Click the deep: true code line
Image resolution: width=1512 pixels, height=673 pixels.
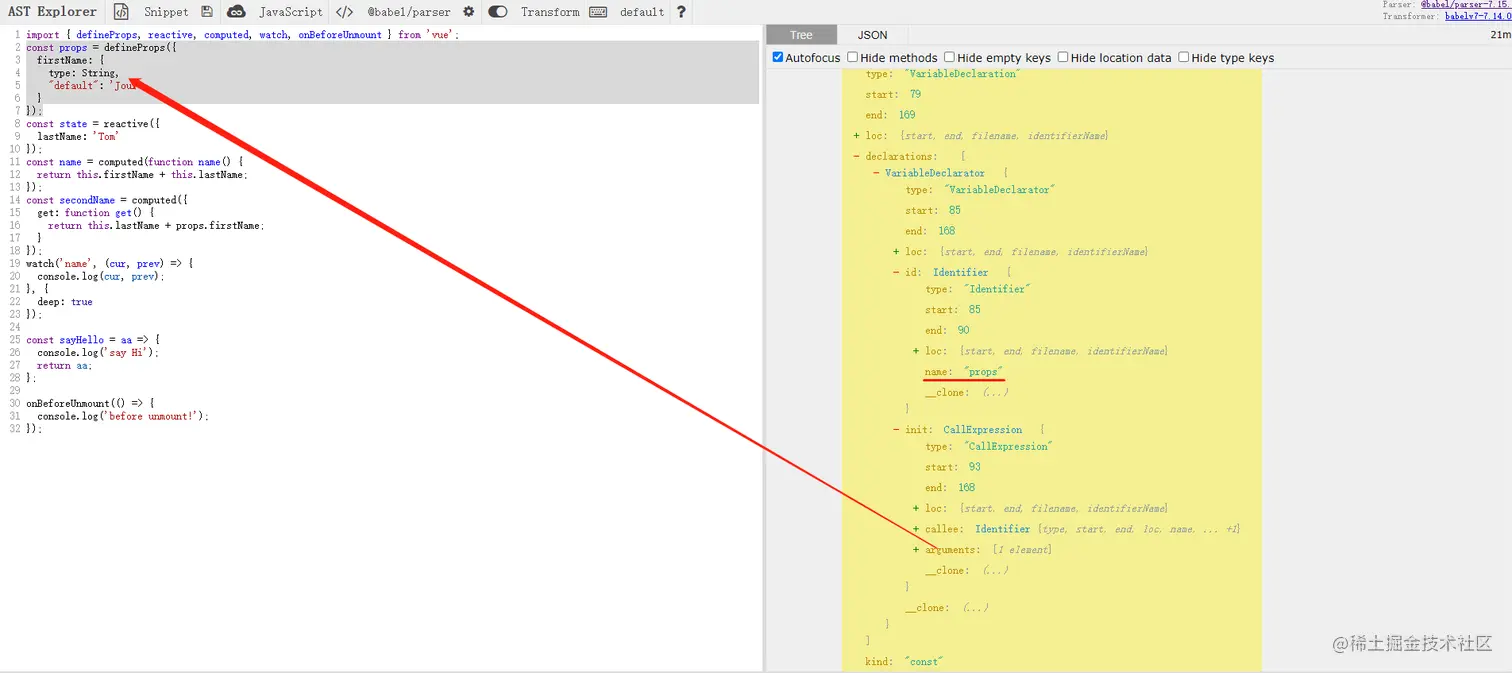click(x=65, y=302)
